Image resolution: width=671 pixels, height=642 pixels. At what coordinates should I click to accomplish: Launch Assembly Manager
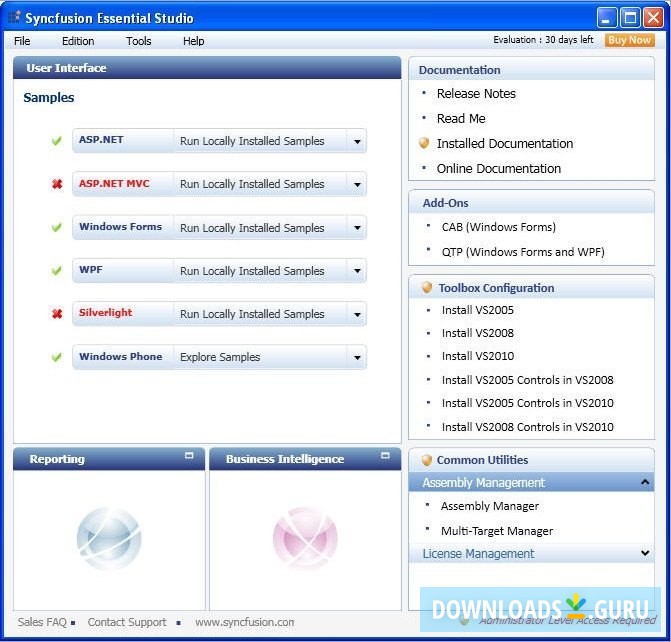pyautogui.click(x=490, y=506)
